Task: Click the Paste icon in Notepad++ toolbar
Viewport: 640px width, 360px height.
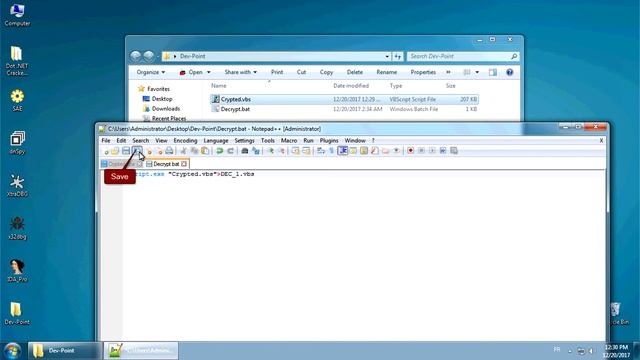Action: point(205,151)
